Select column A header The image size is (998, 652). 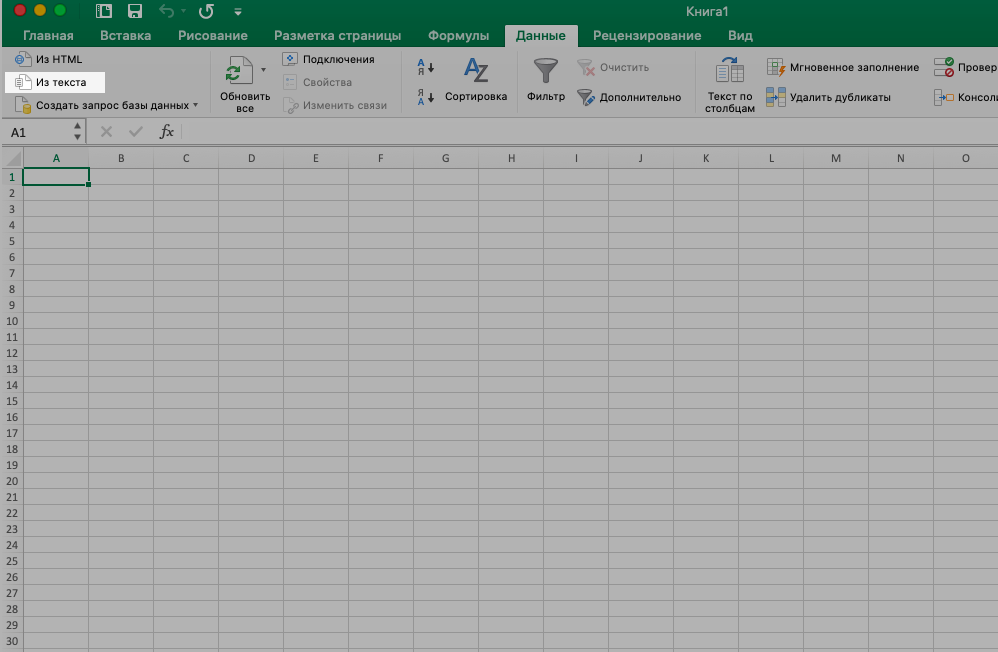tap(56, 159)
